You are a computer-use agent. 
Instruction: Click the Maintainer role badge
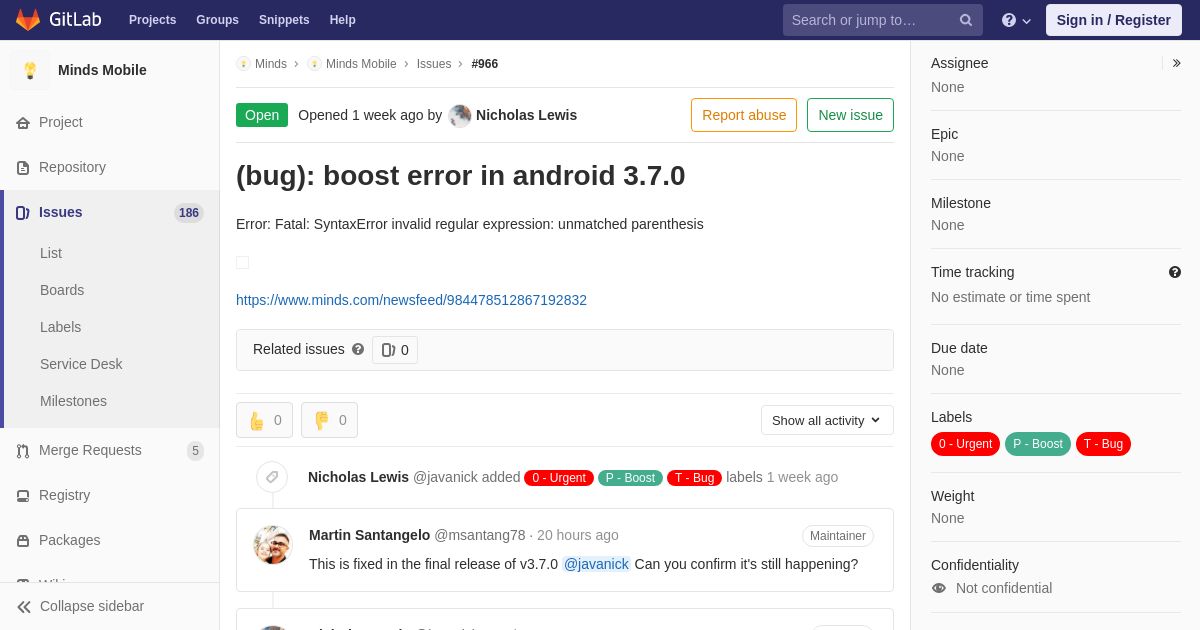(x=838, y=536)
